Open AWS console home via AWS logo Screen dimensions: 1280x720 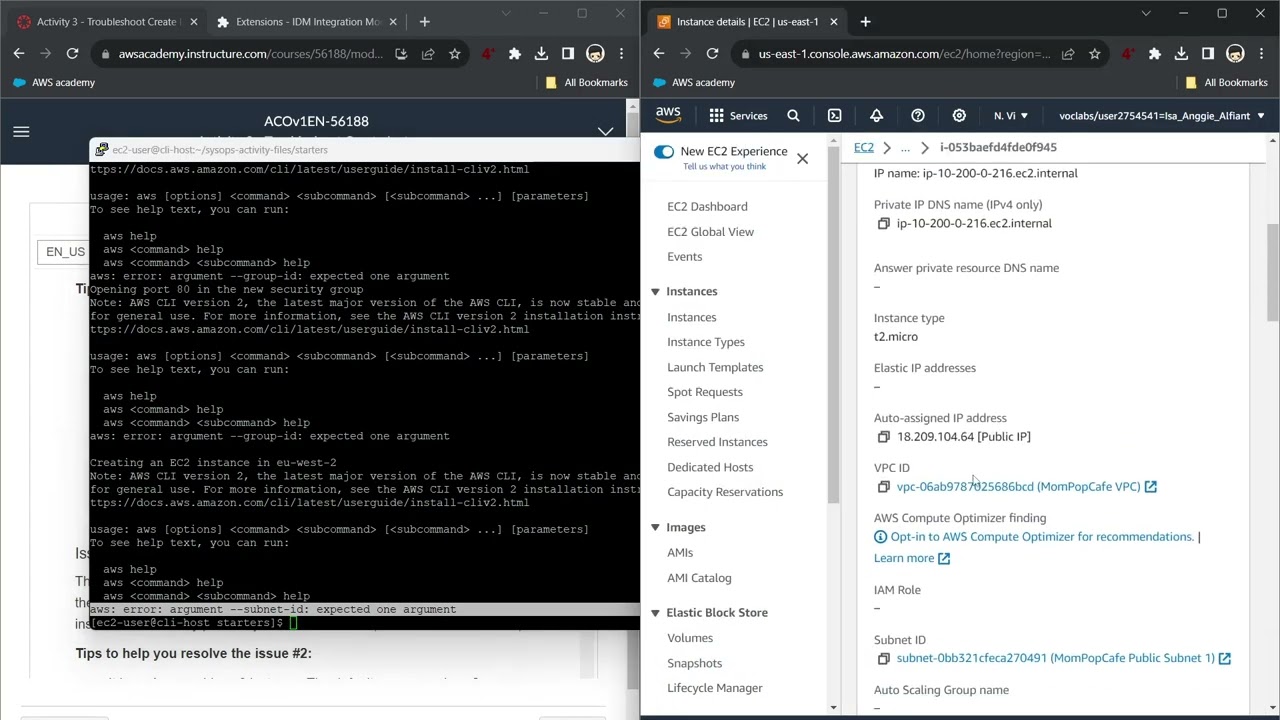668,115
